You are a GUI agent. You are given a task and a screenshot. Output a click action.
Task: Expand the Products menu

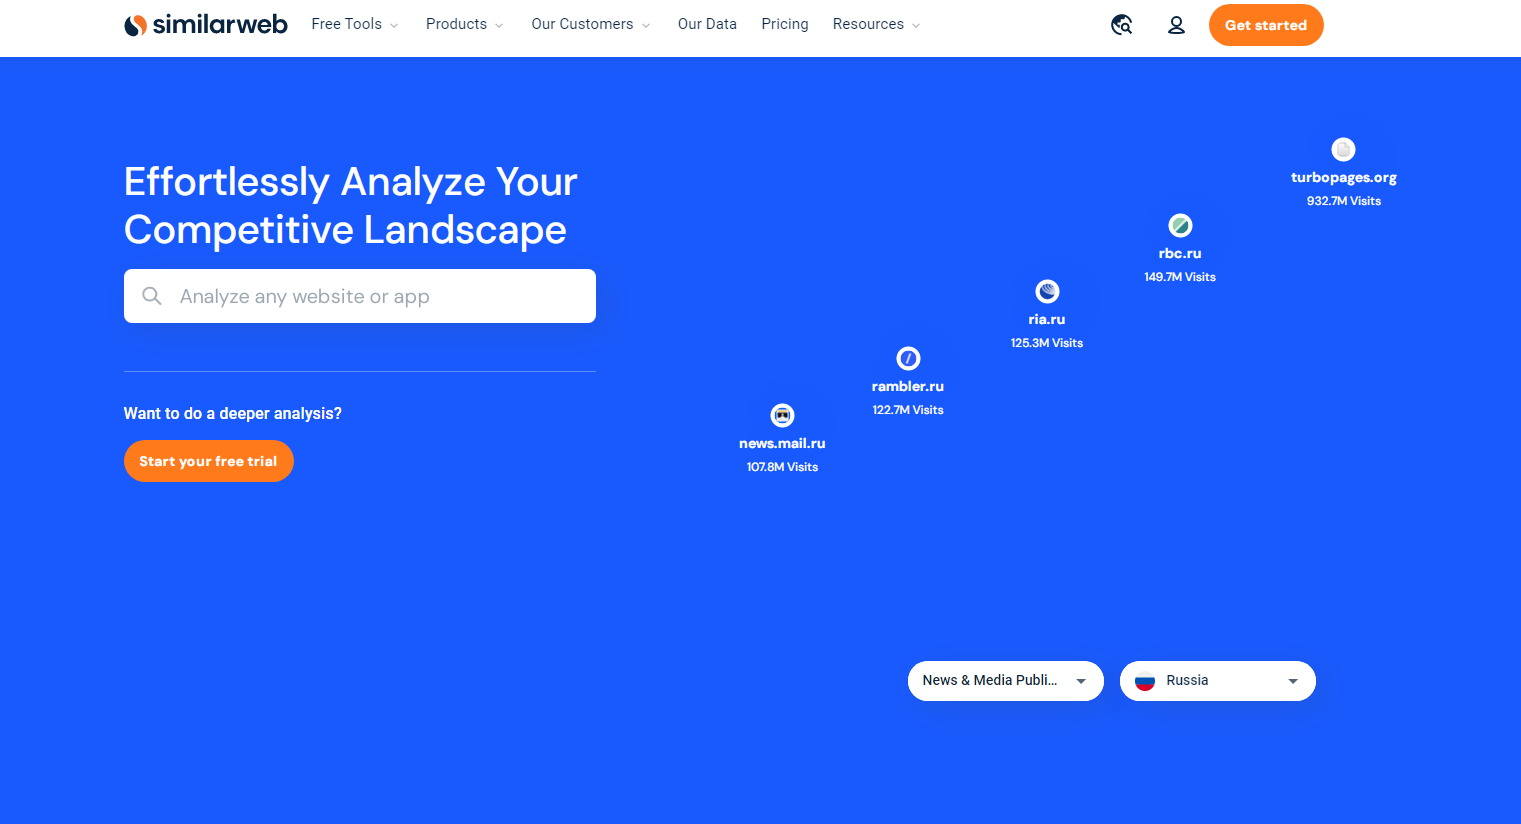(x=465, y=24)
